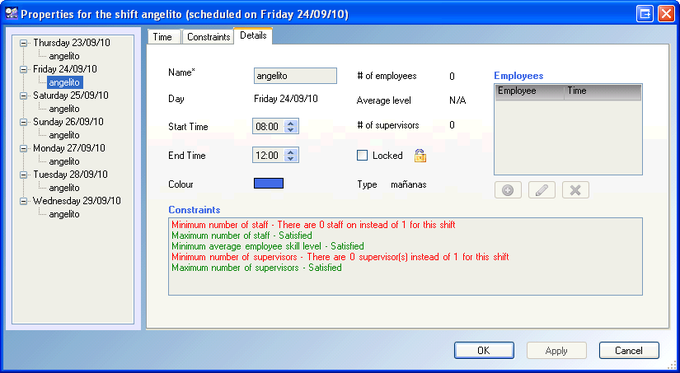Image resolution: width=680 pixels, height=373 pixels.
Task: Click 'Minimum average employee skill level' line
Action: point(268,246)
